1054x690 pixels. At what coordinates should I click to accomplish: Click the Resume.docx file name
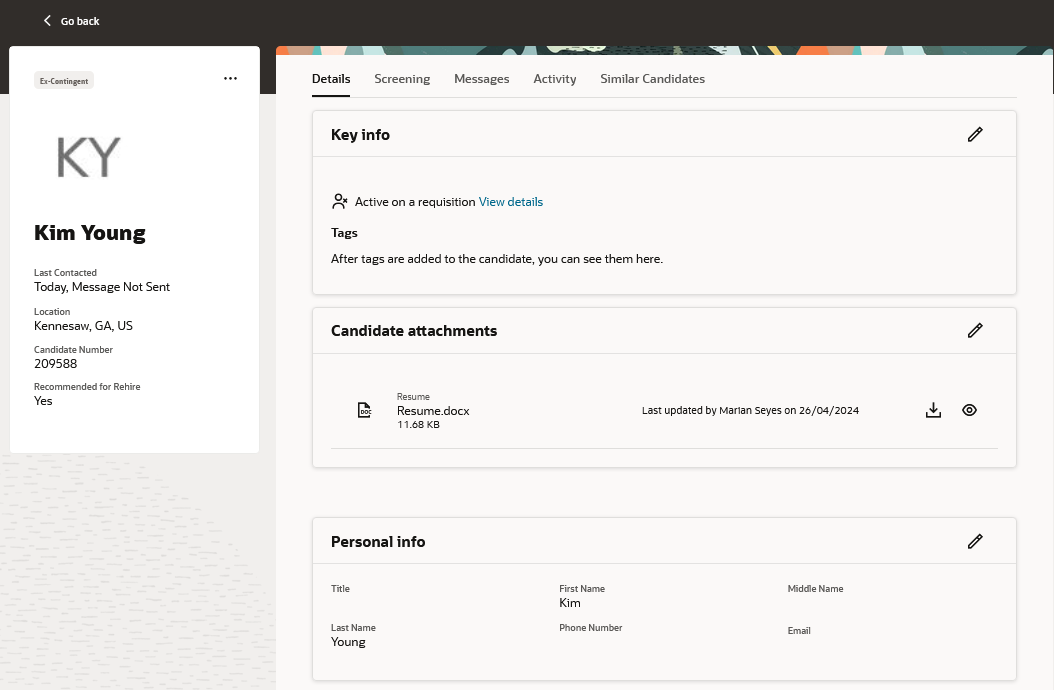click(433, 411)
